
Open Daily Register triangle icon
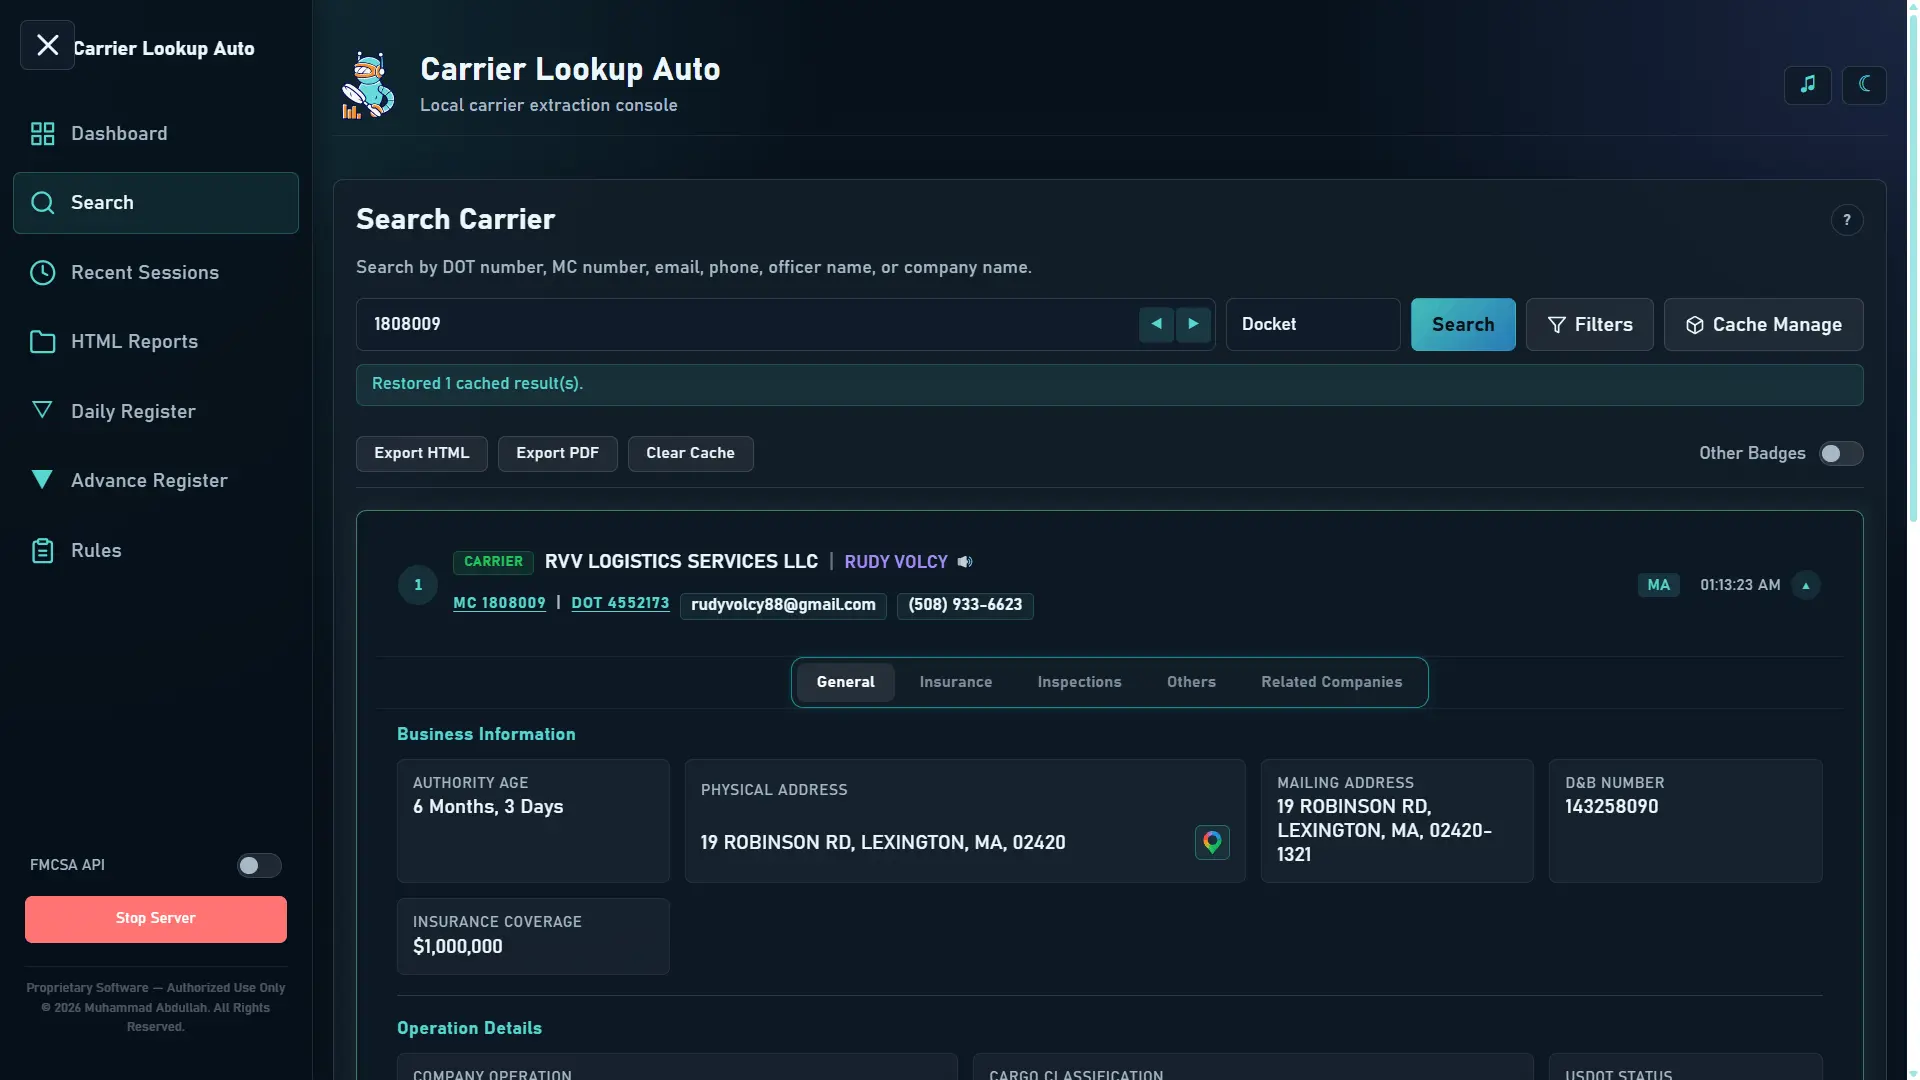pos(42,411)
